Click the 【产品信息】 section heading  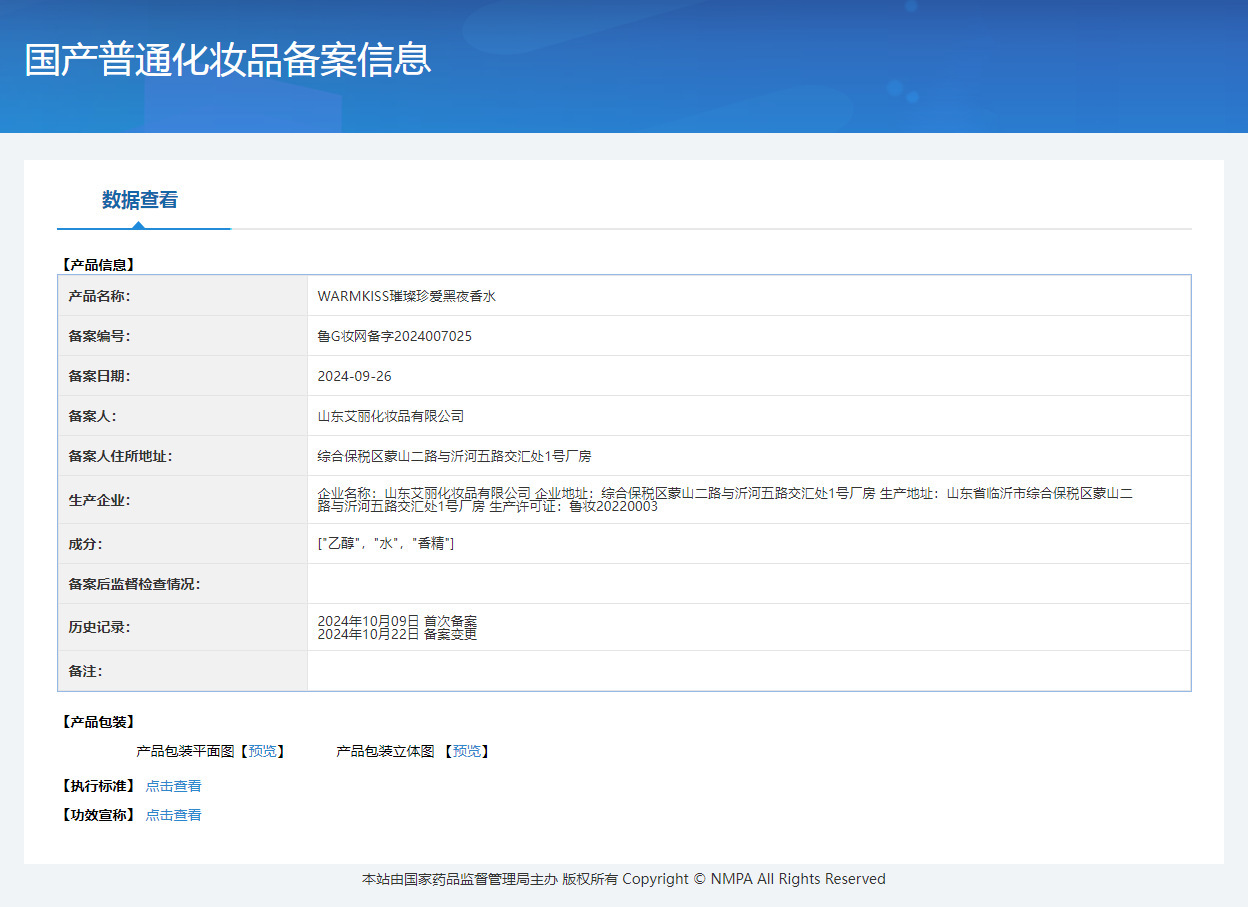click(97, 265)
